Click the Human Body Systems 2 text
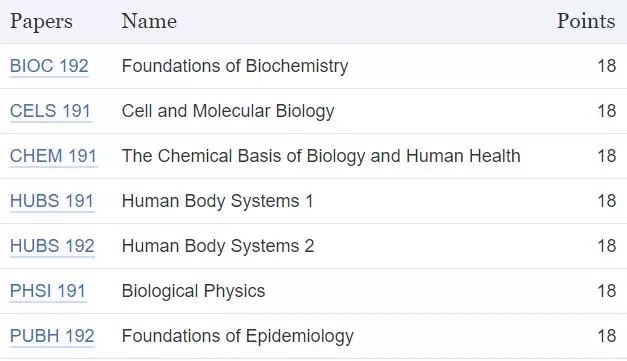Screen dimensions: 627x361 (218, 246)
